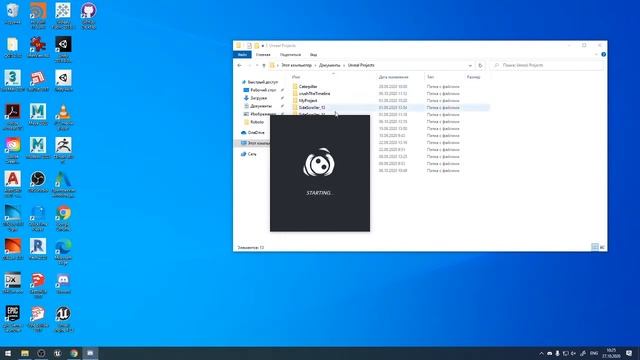Switch Explorer to large icons view button

(602, 247)
